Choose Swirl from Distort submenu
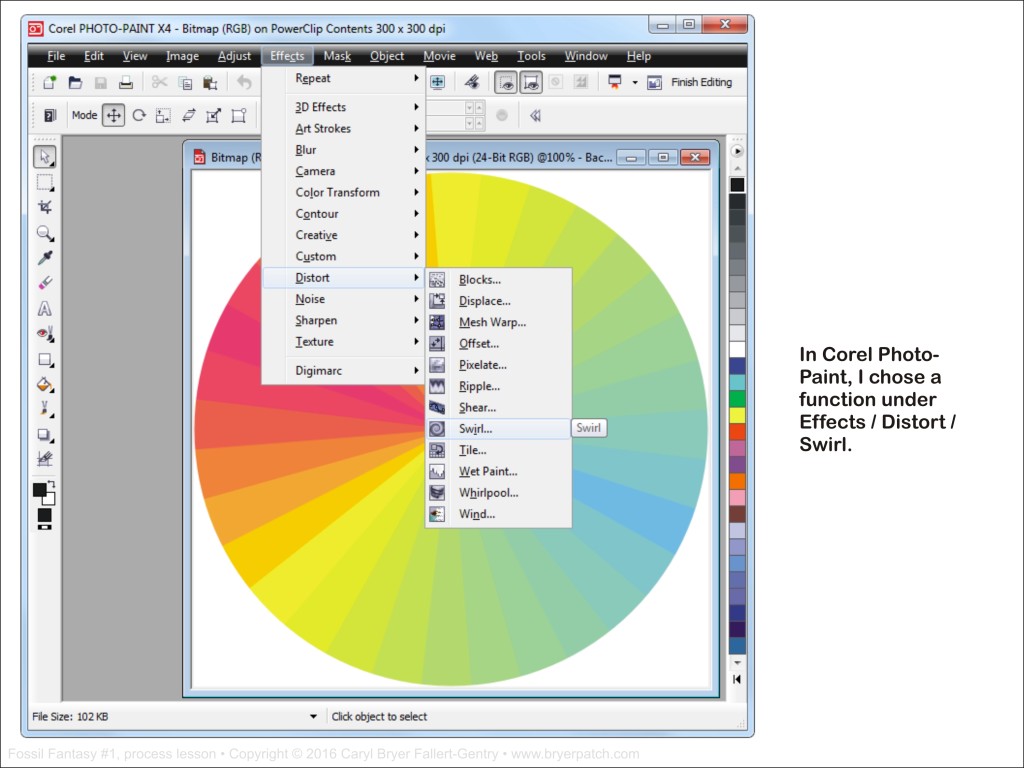This screenshot has width=1024, height=768. (x=476, y=429)
